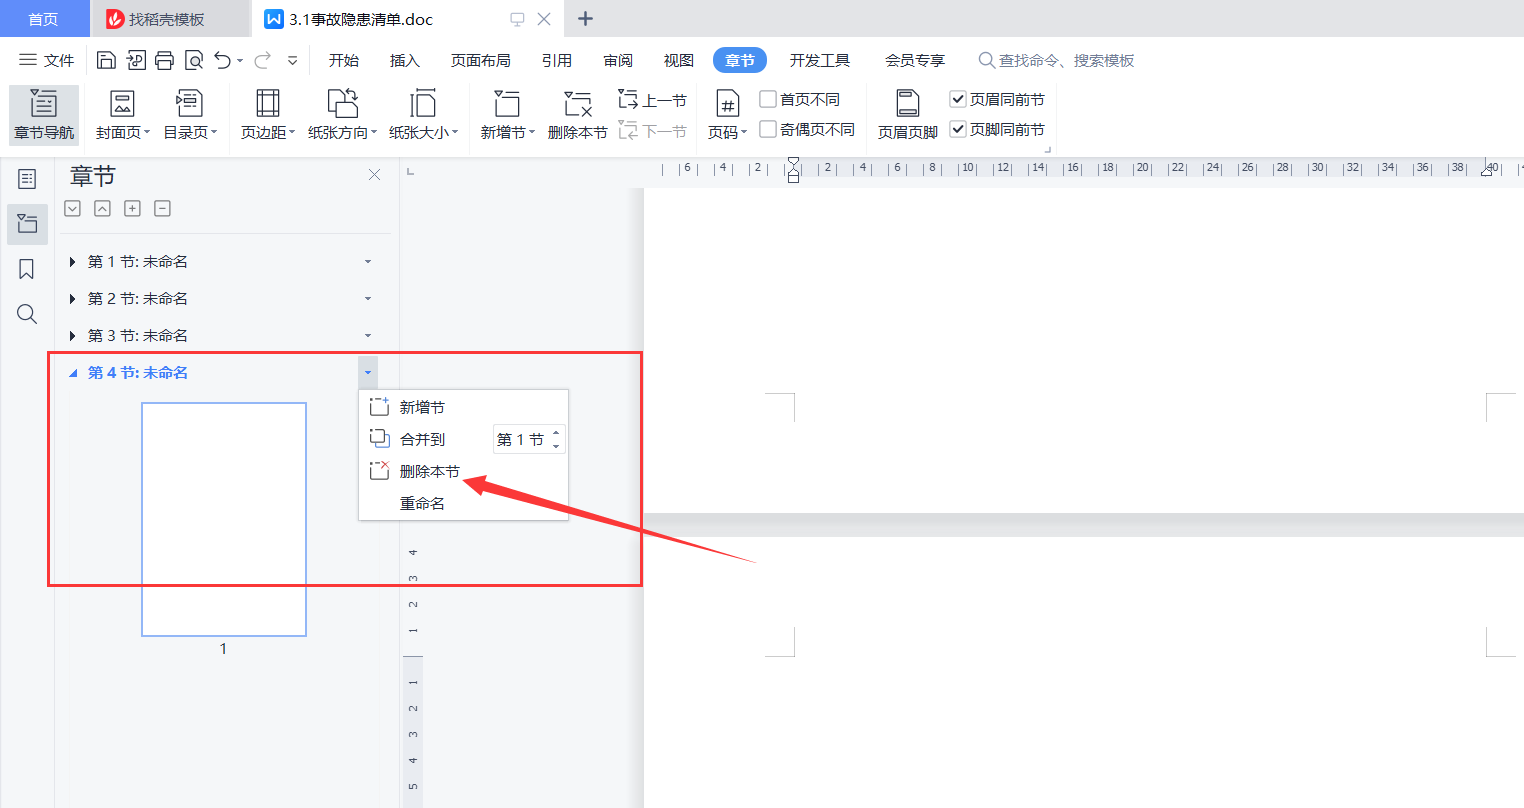The height and width of the screenshot is (808, 1524).
Task: Open the document outline sidebar icon
Action: [27, 179]
